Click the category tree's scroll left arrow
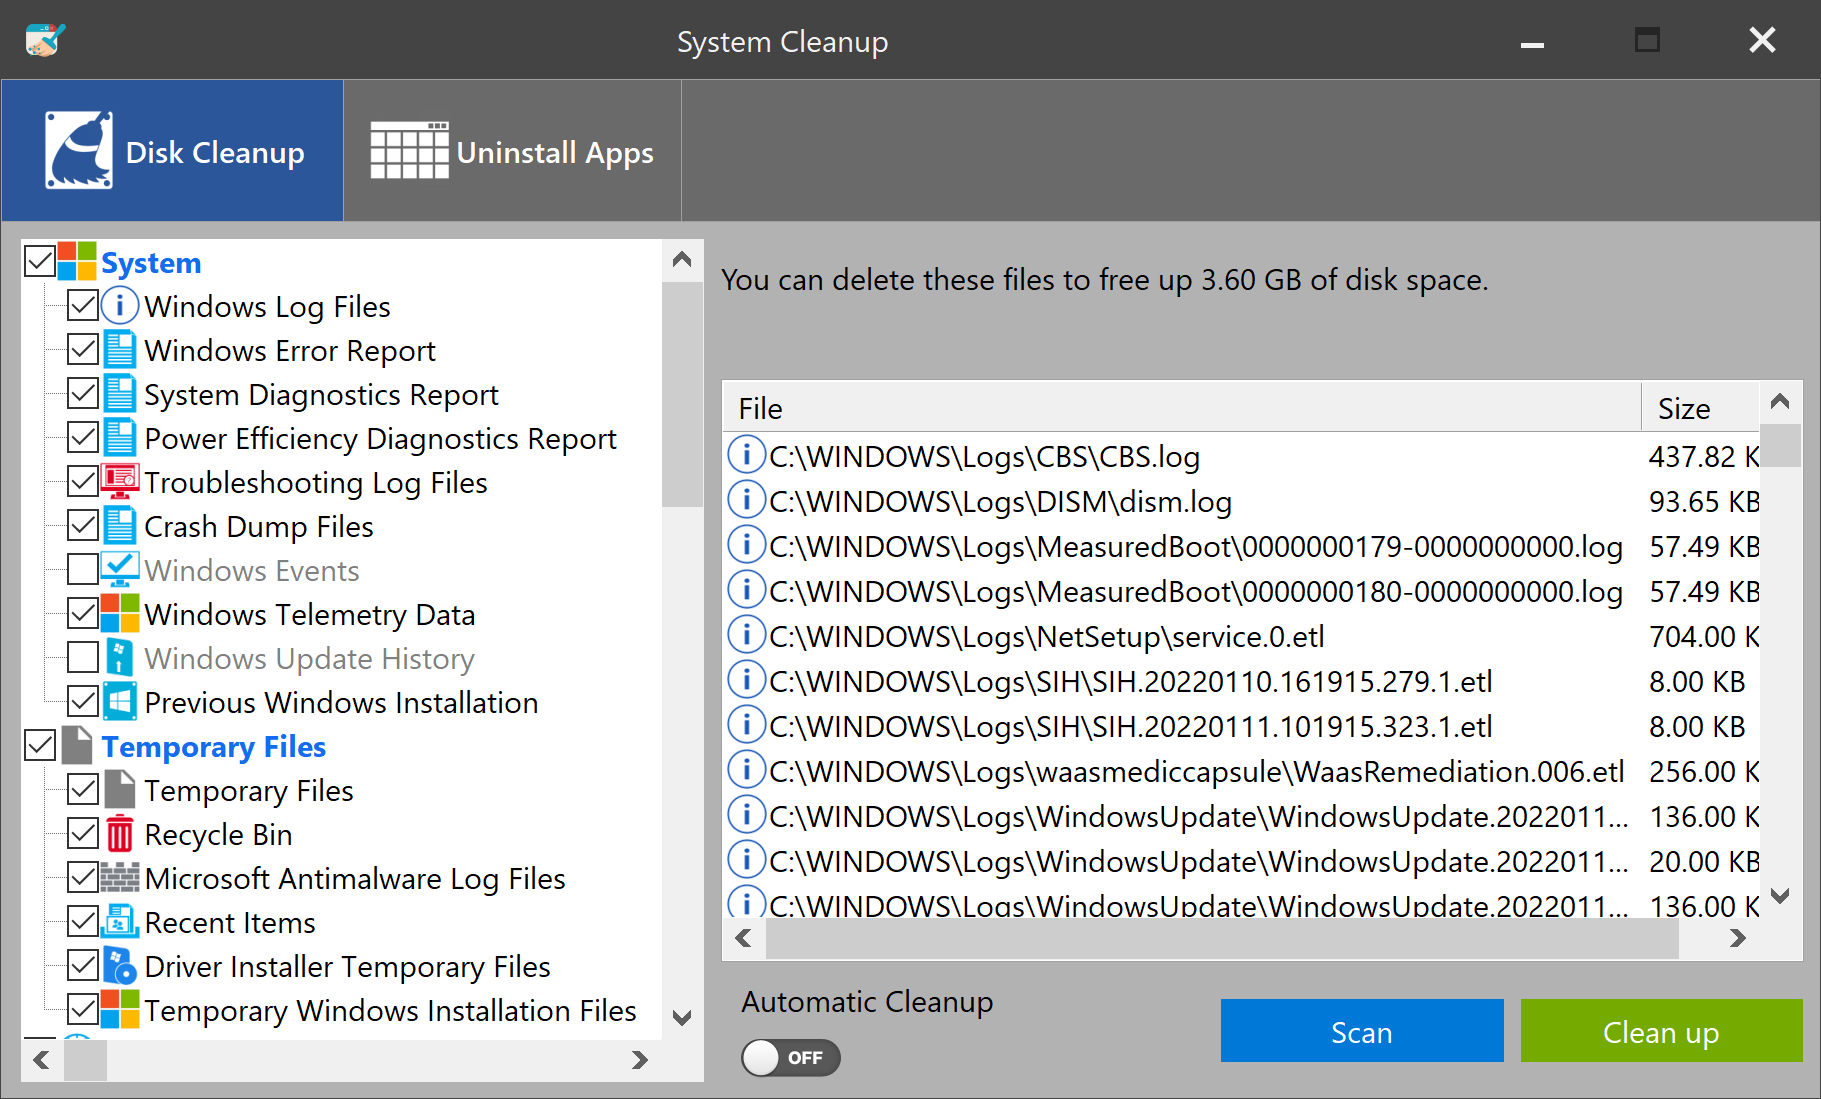Screen dimensions: 1821x1099 [42, 1060]
